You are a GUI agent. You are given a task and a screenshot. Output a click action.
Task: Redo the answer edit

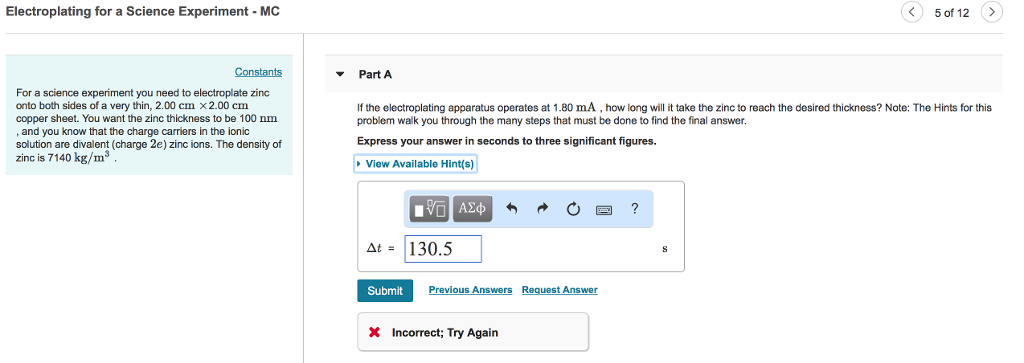tap(542, 209)
